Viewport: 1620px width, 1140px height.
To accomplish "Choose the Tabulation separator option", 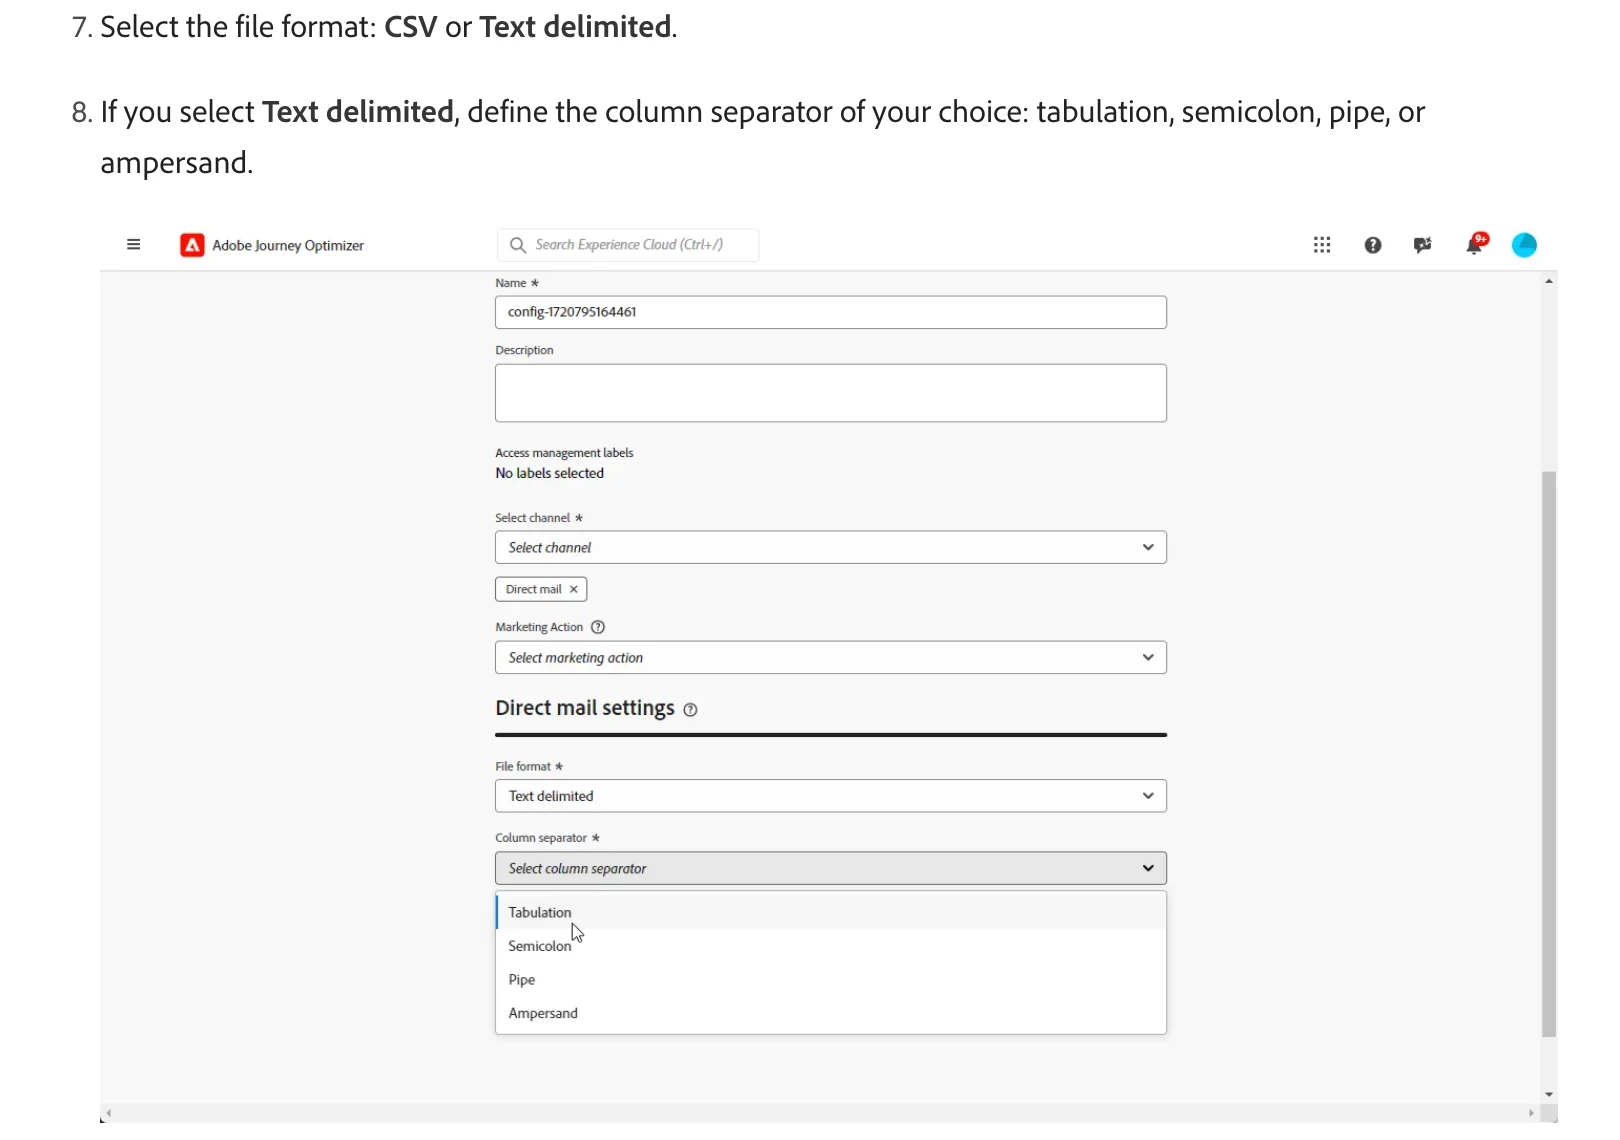I will (x=540, y=912).
